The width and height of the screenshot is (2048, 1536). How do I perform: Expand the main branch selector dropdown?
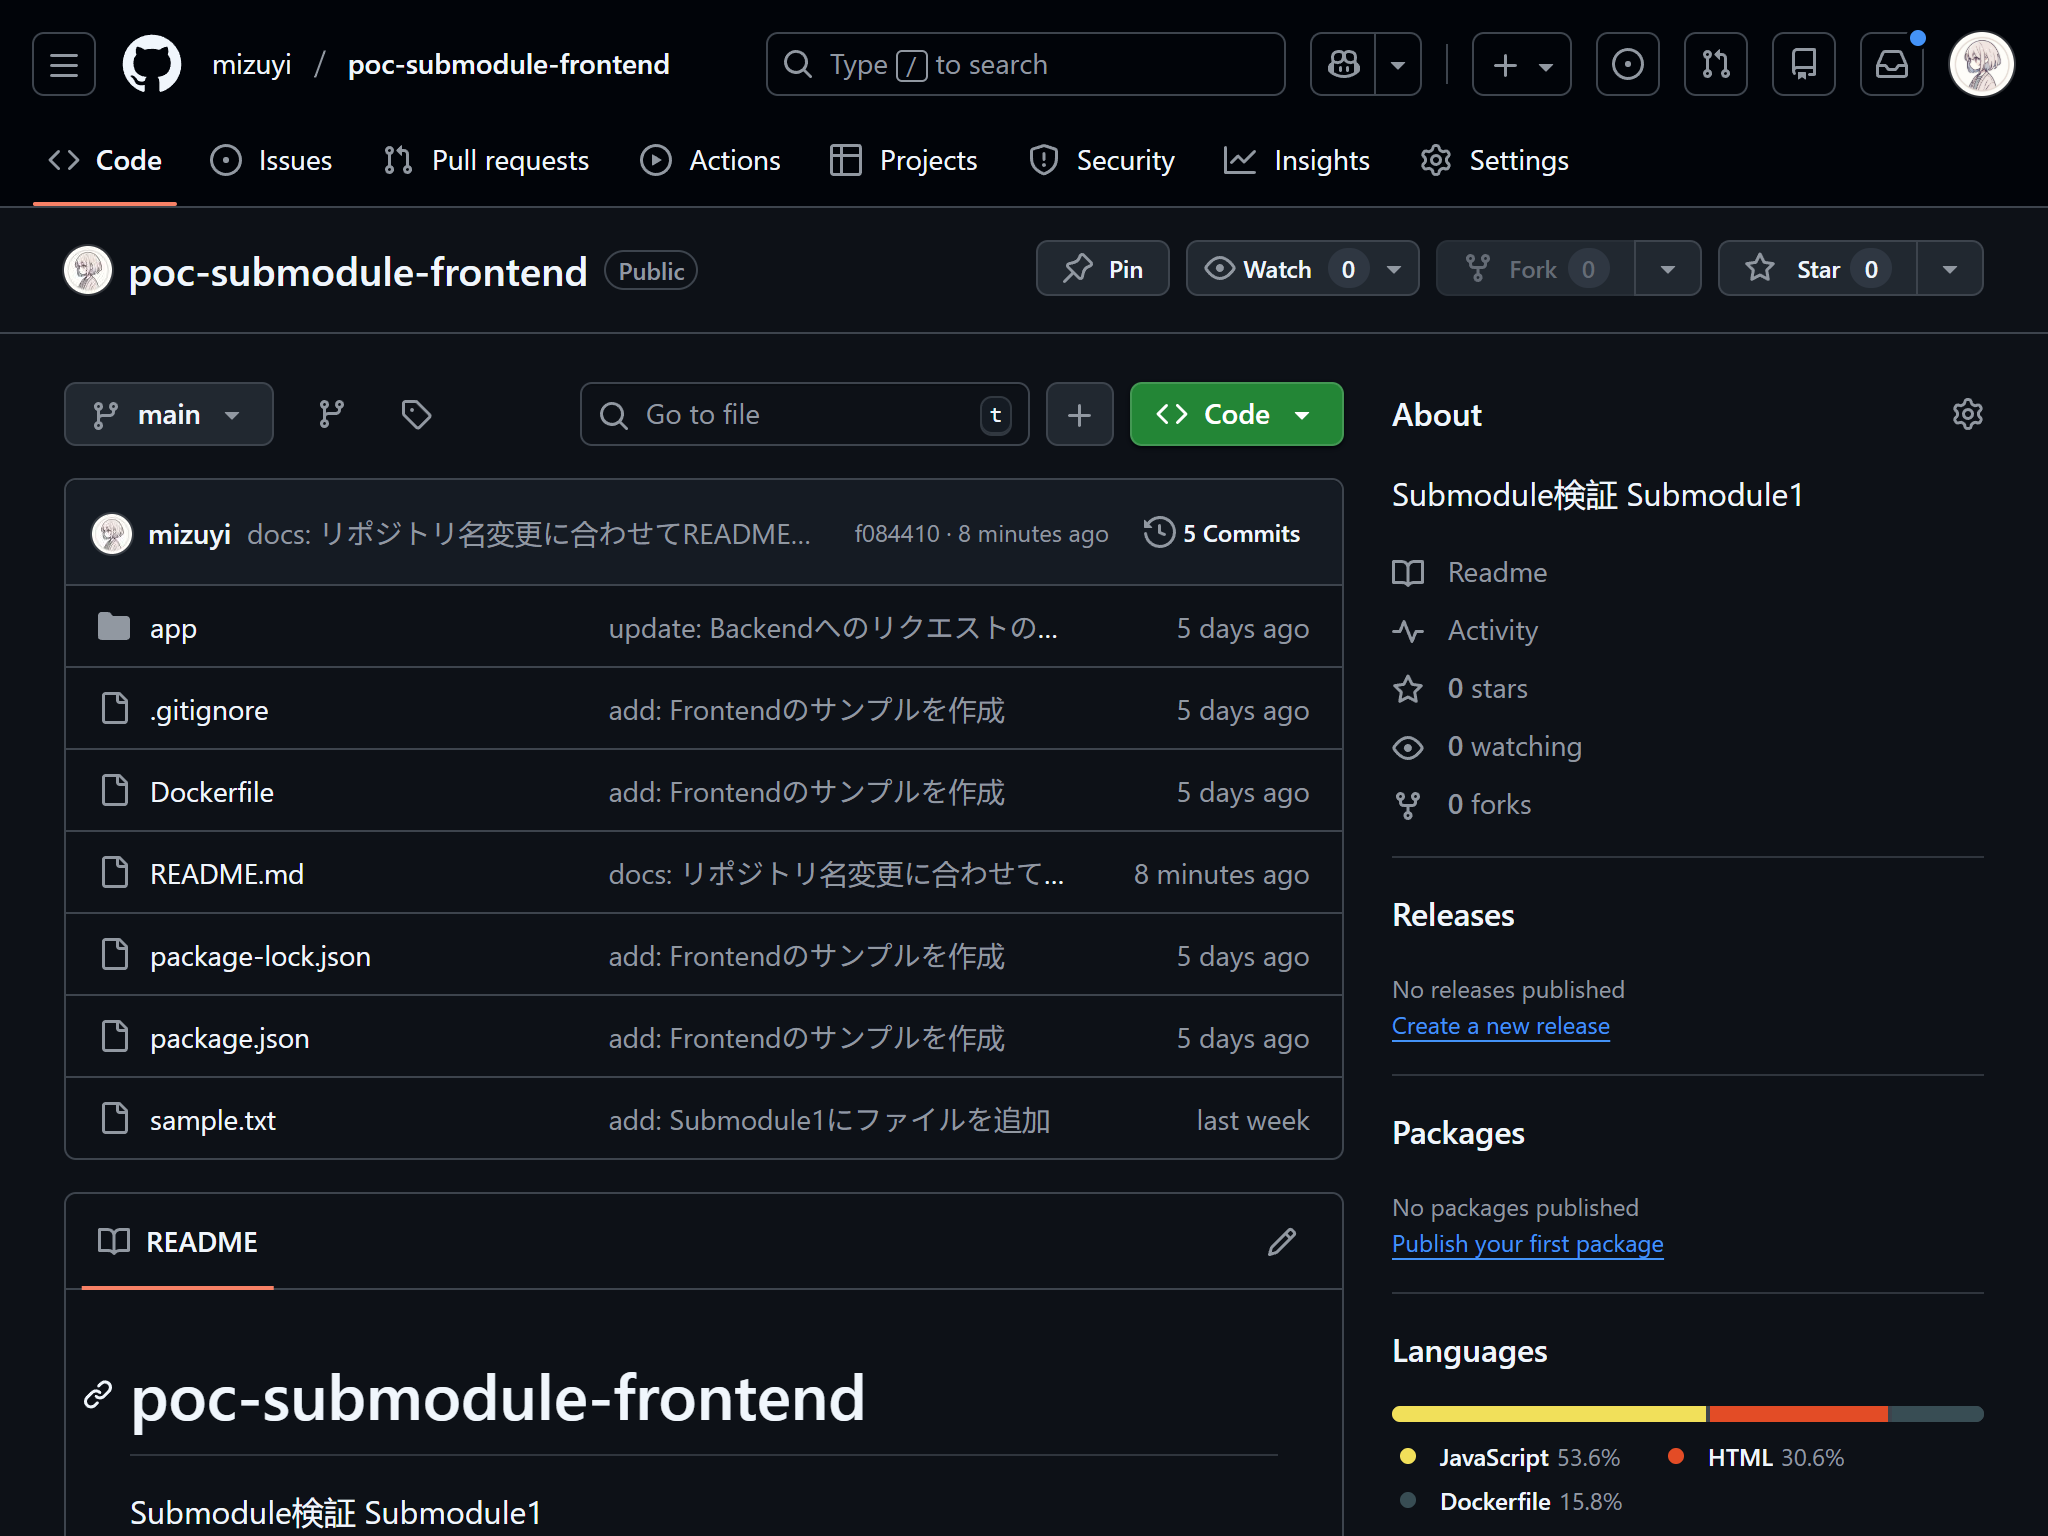point(168,413)
